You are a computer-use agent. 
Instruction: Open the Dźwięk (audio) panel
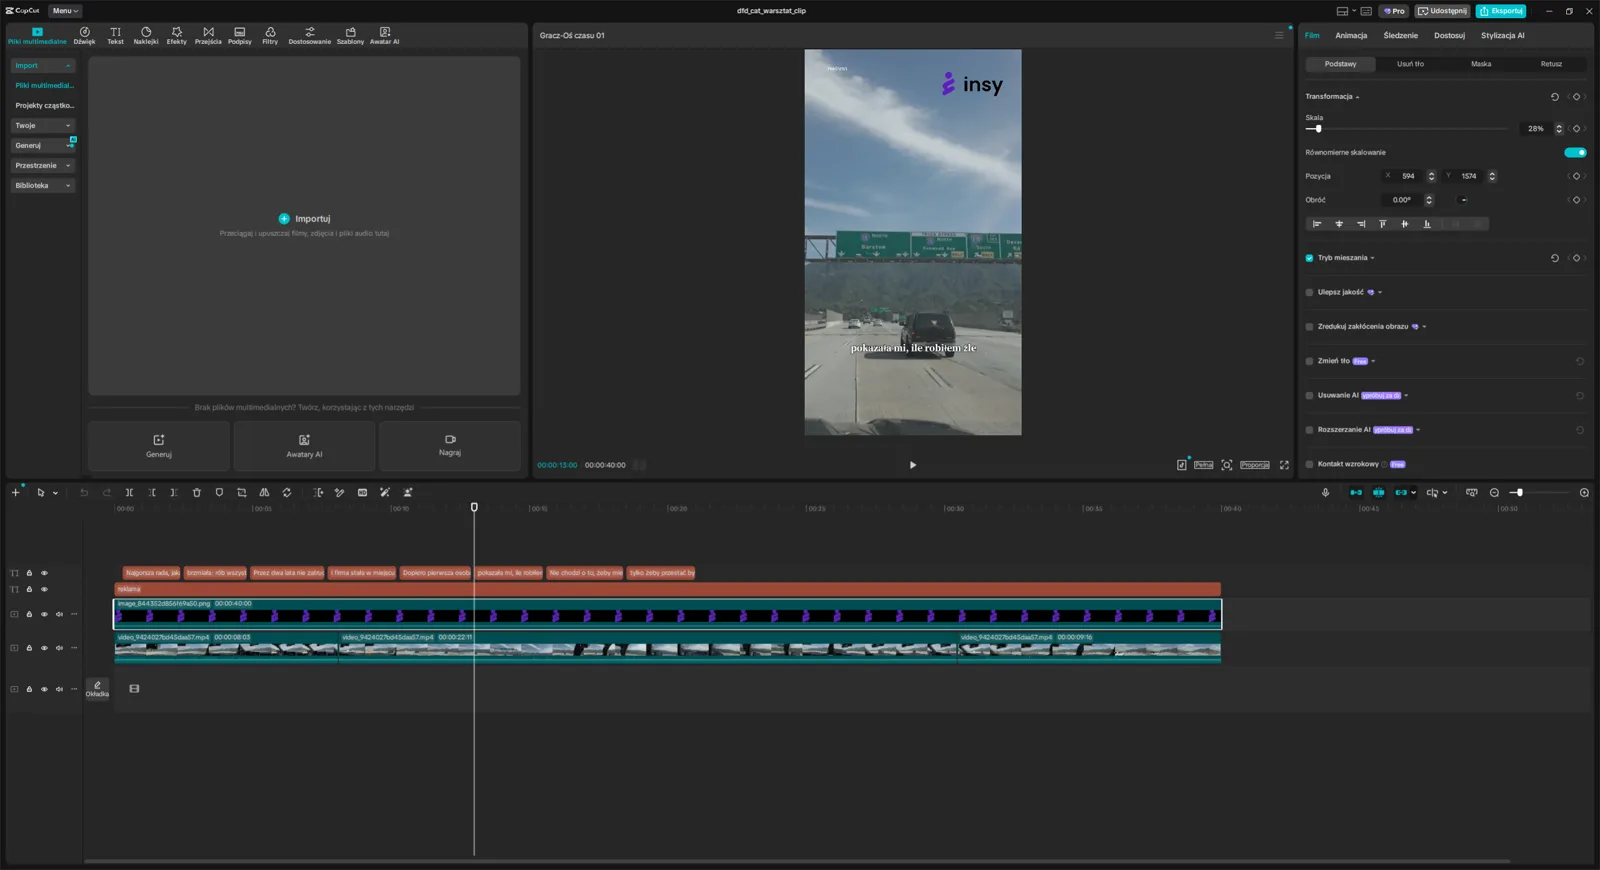coord(84,36)
